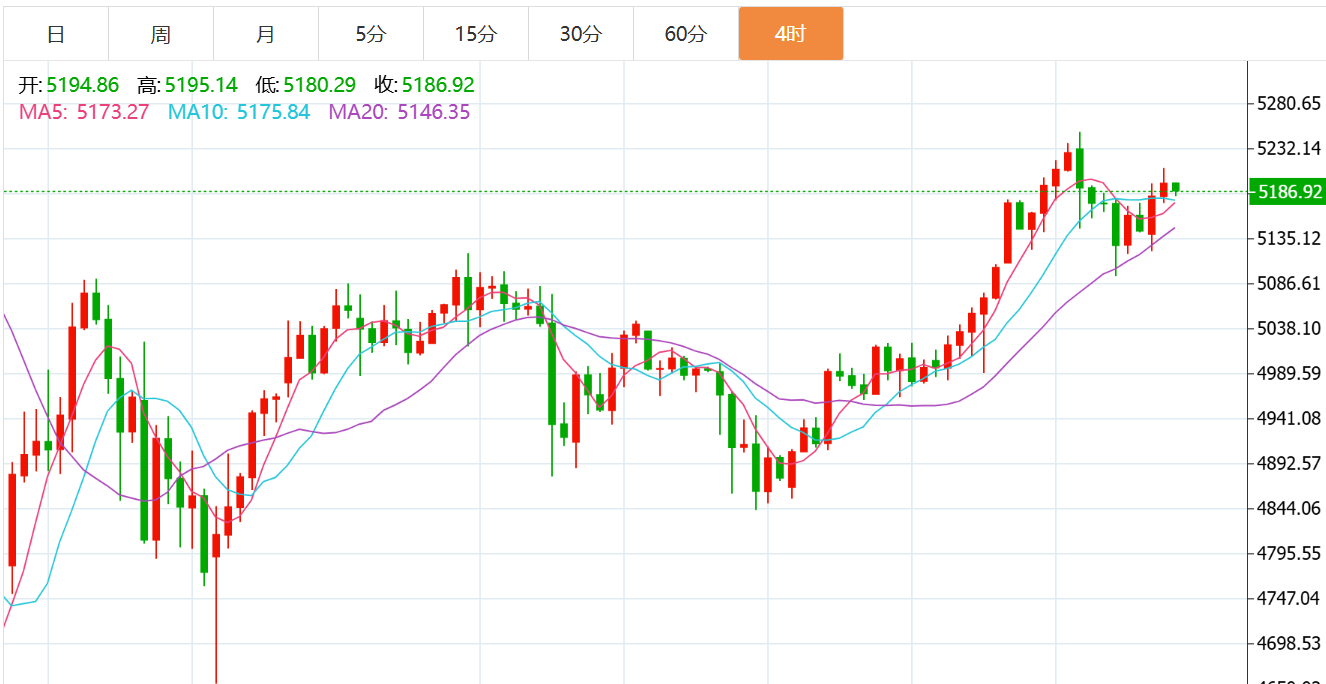Click the 5038.10 price axis label
The width and height of the screenshot is (1326, 684).
pyautogui.click(x=1289, y=328)
